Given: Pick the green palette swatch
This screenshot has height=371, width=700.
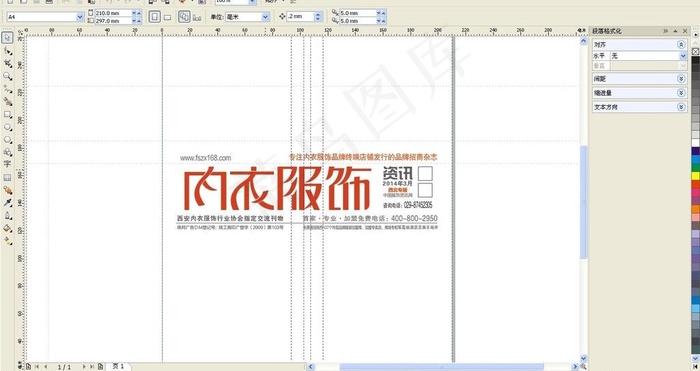Looking at the screenshot, I should (696, 167).
